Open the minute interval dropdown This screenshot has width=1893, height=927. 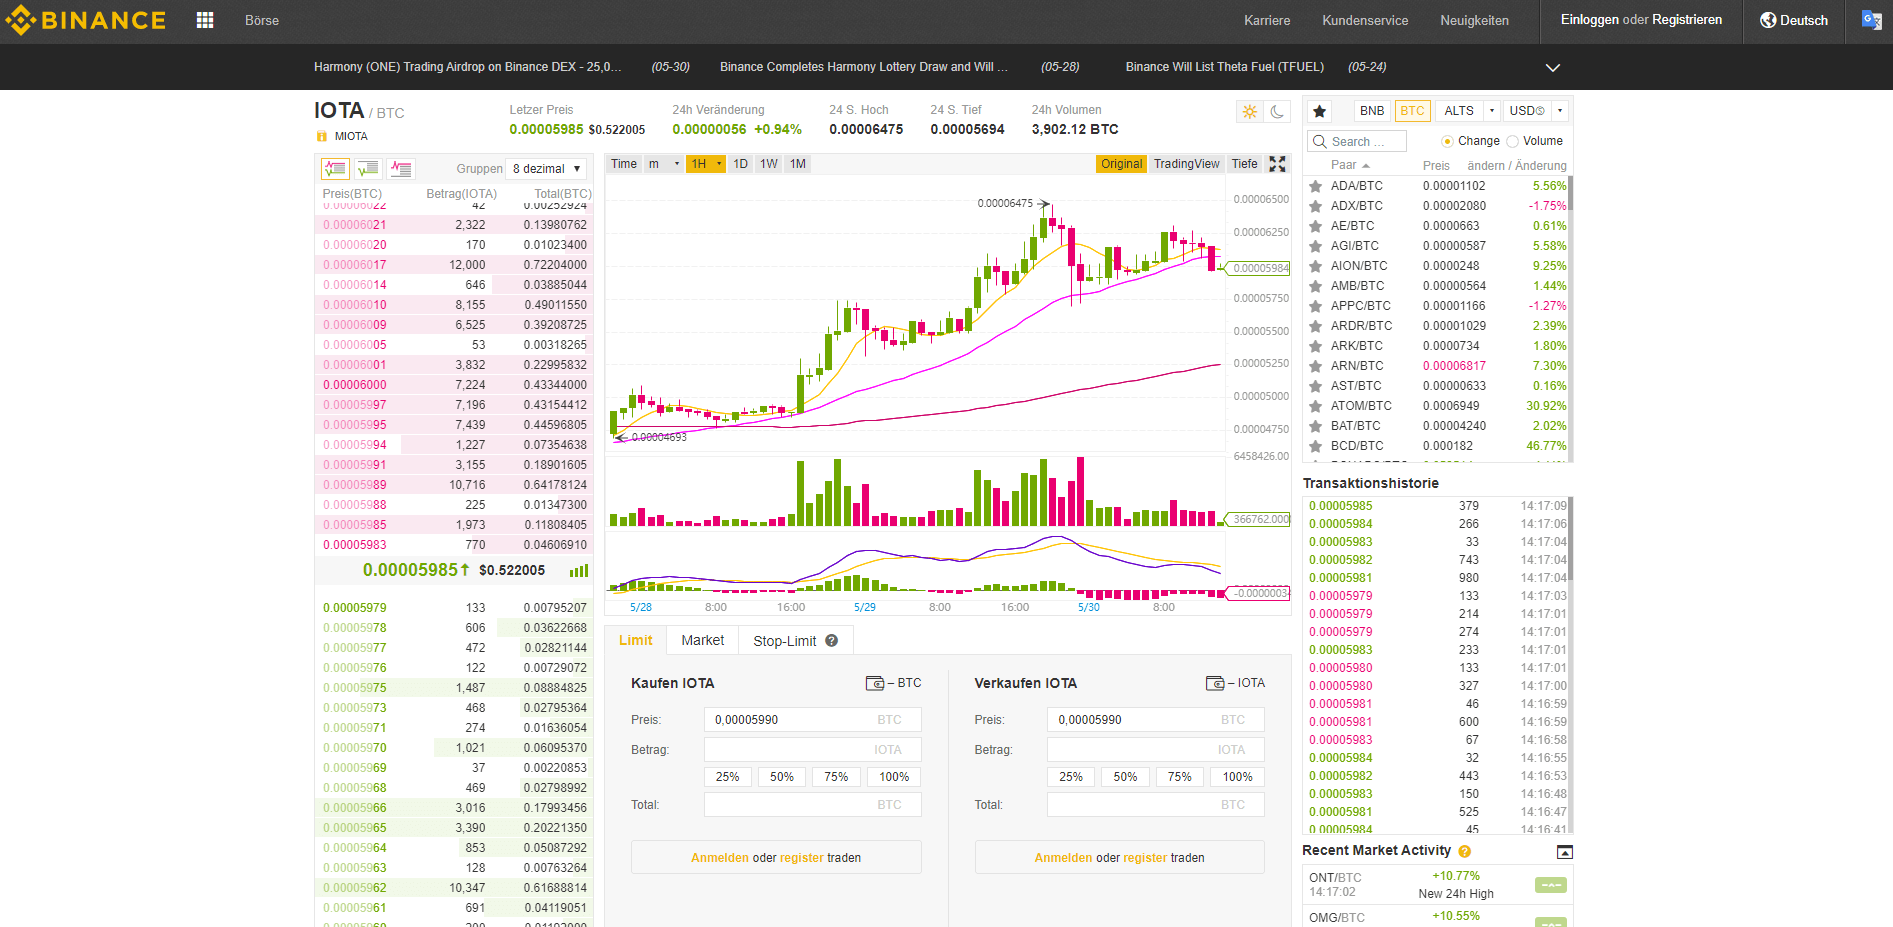coord(663,164)
